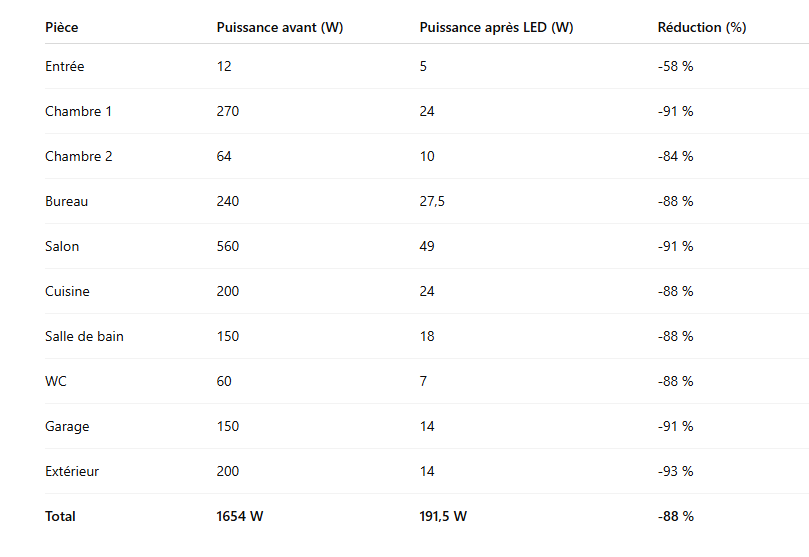Select the 191,5 W total LED value
The image size is (809, 557).
[443, 516]
